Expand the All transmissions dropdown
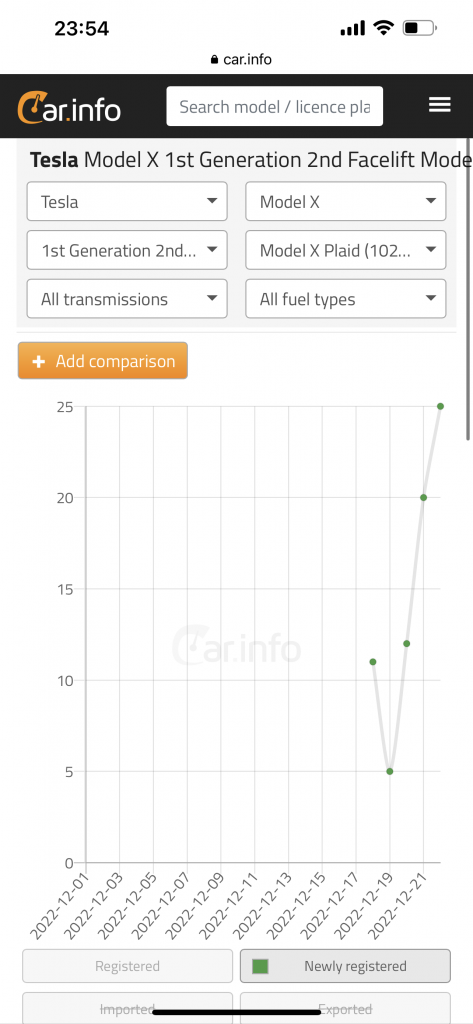473x1024 pixels. pyautogui.click(x=127, y=299)
